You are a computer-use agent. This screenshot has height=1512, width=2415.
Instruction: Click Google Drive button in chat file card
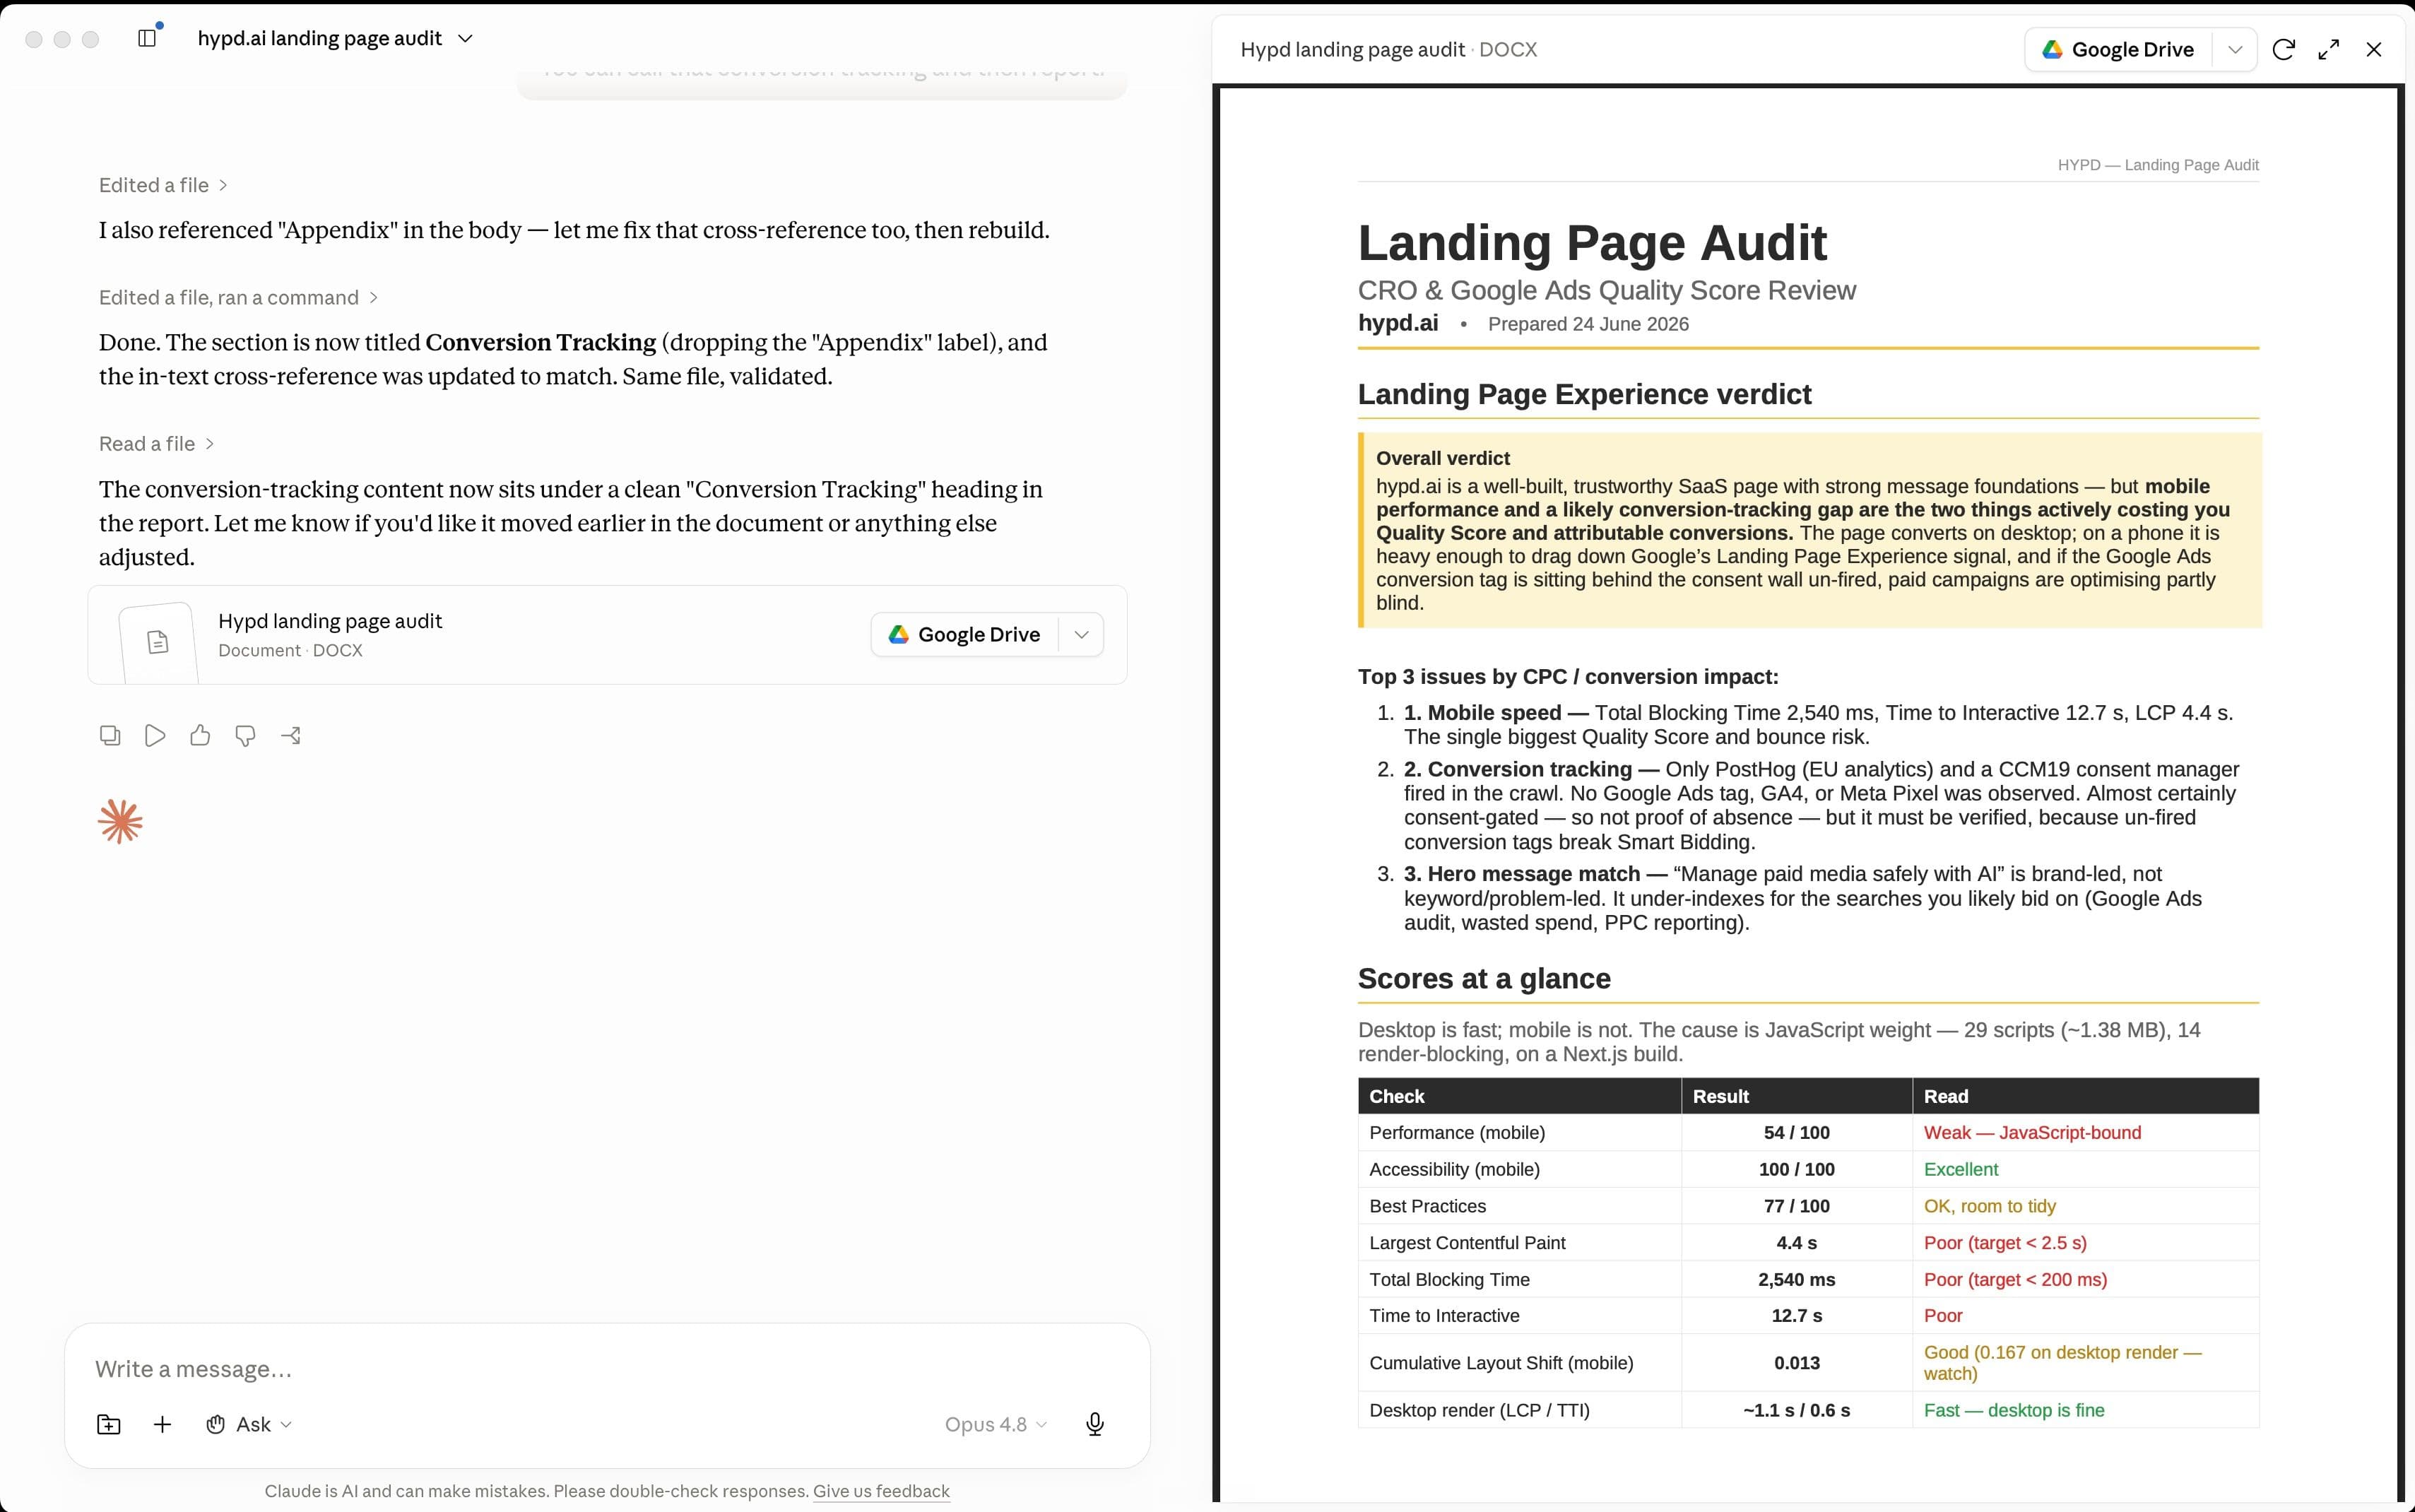click(x=965, y=634)
